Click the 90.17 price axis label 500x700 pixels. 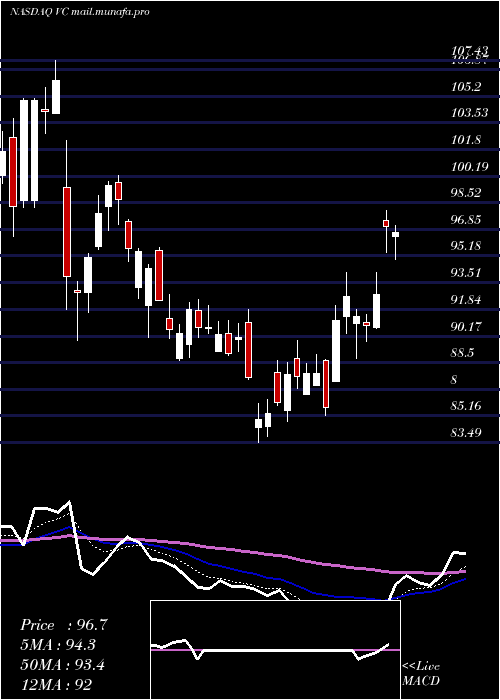[466, 326]
